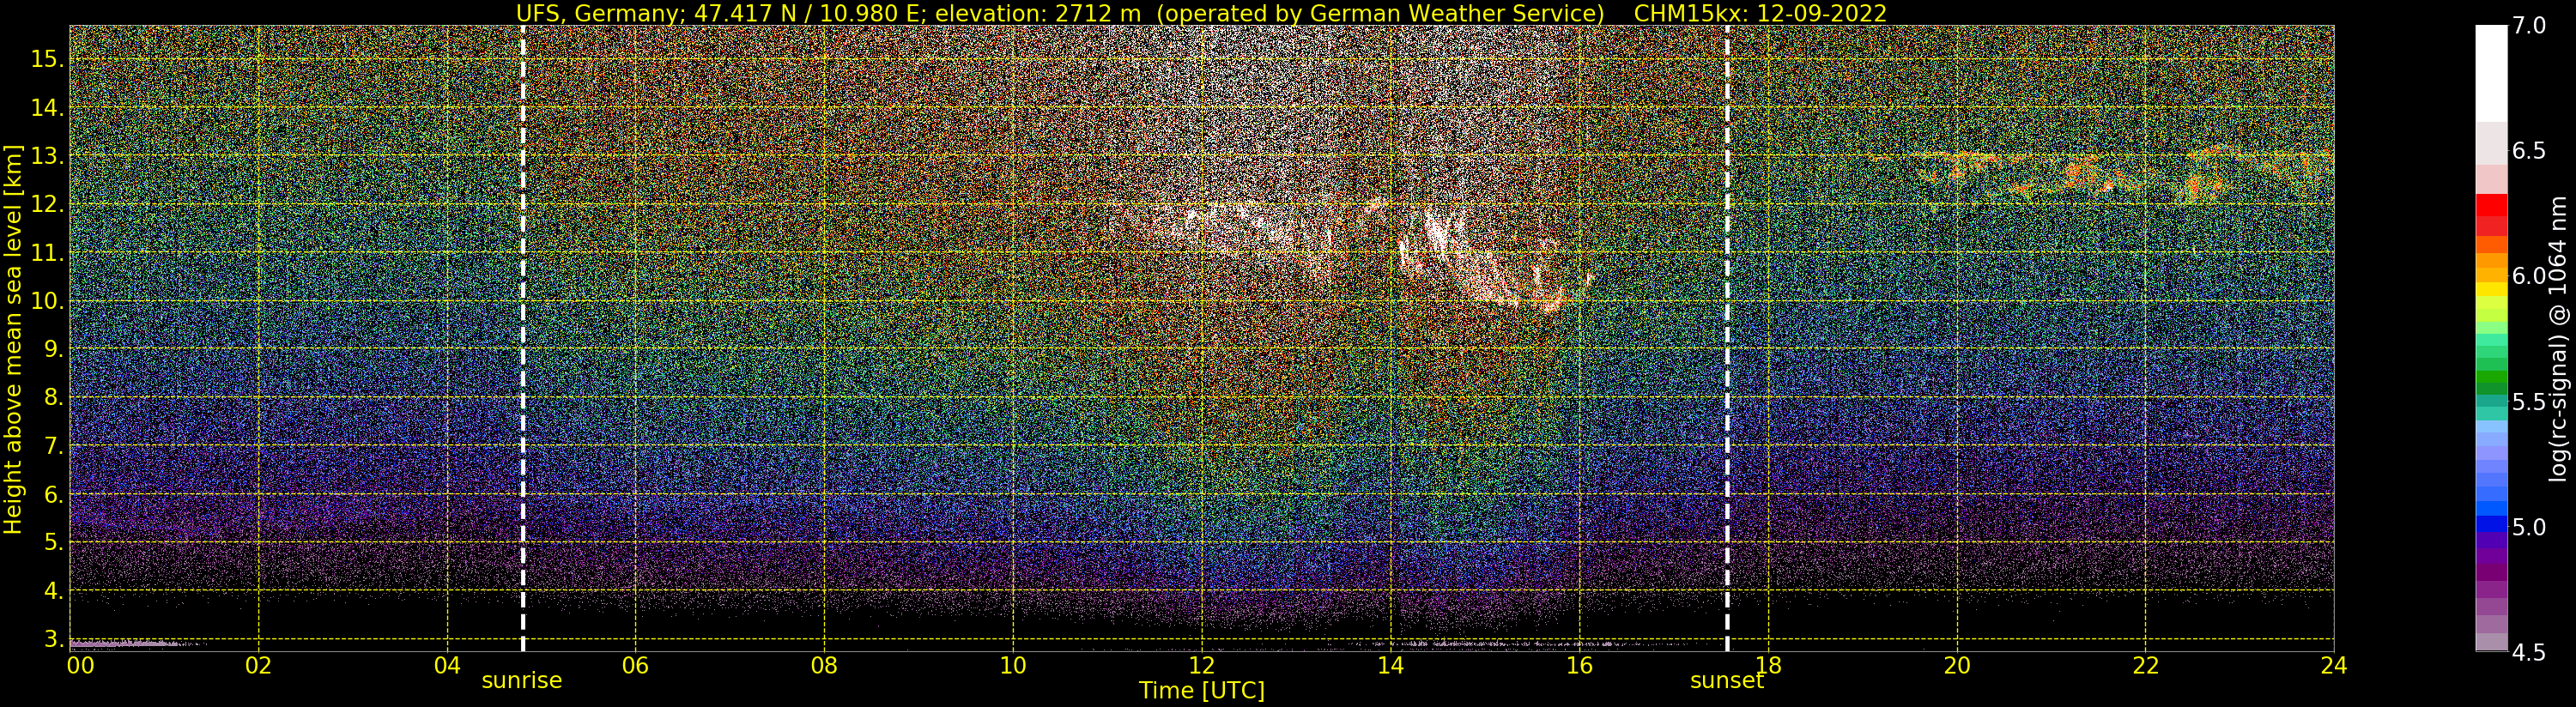The image size is (2576, 707).
Task: Click the 'Time [UTC]' axis label
Action: [x=1202, y=691]
